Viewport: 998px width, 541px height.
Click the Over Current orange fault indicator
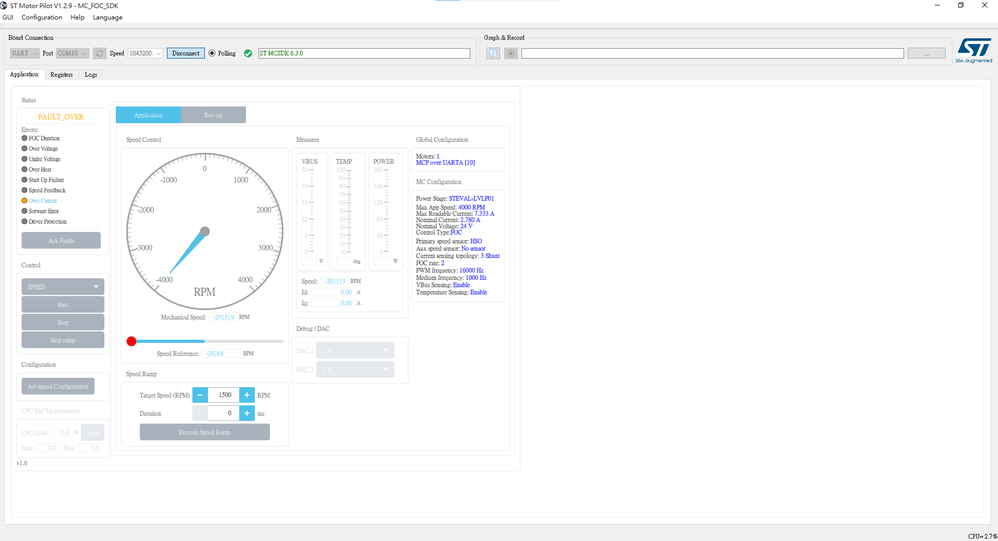tap(25, 200)
